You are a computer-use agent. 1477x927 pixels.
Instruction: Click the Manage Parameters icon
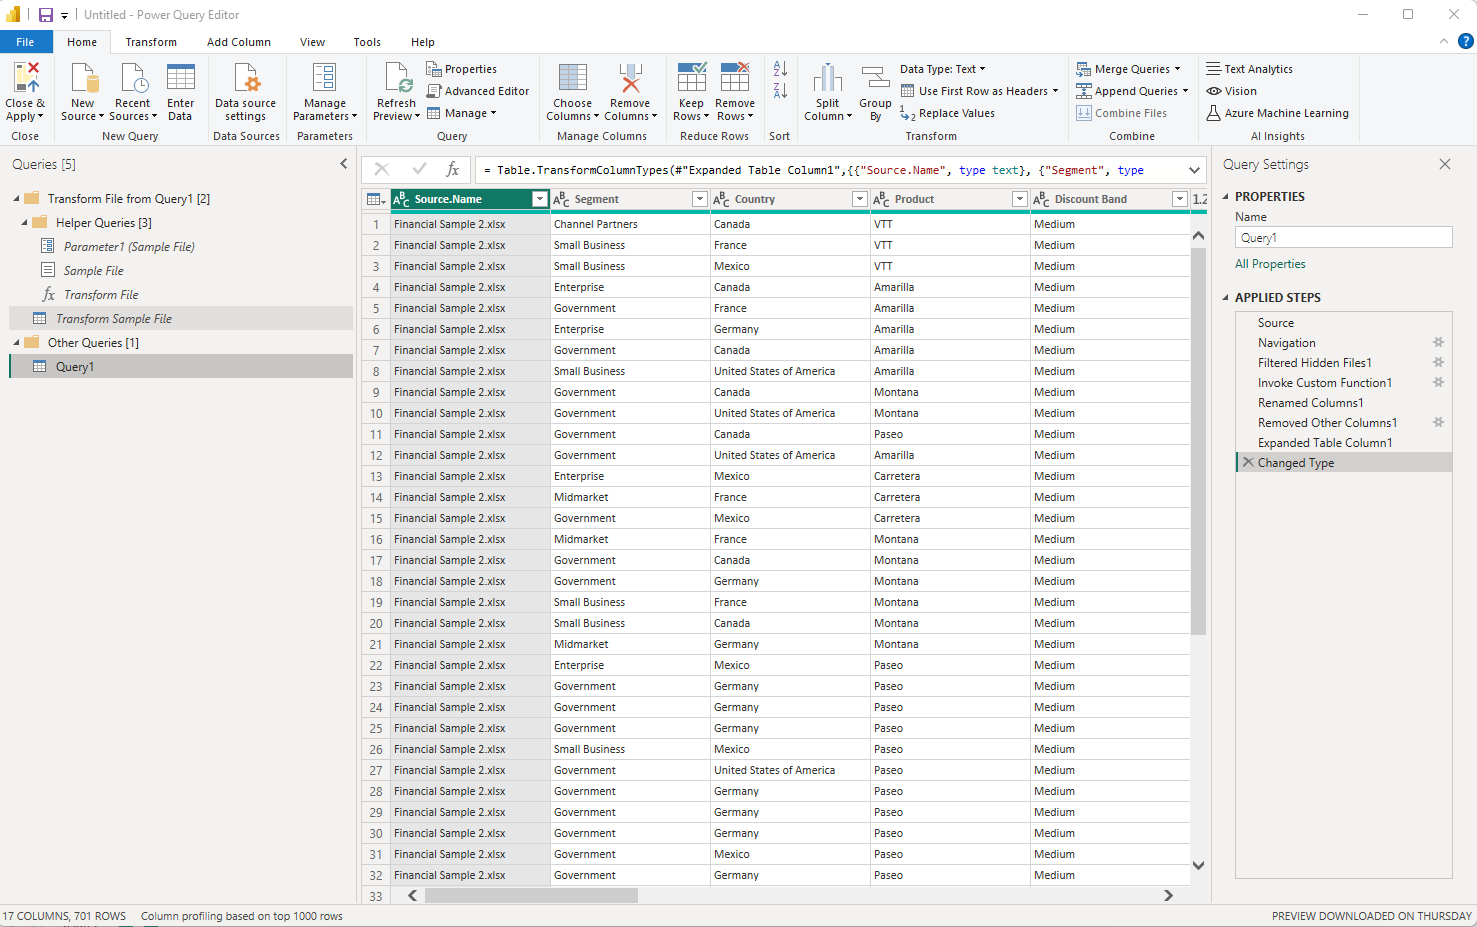325,78
